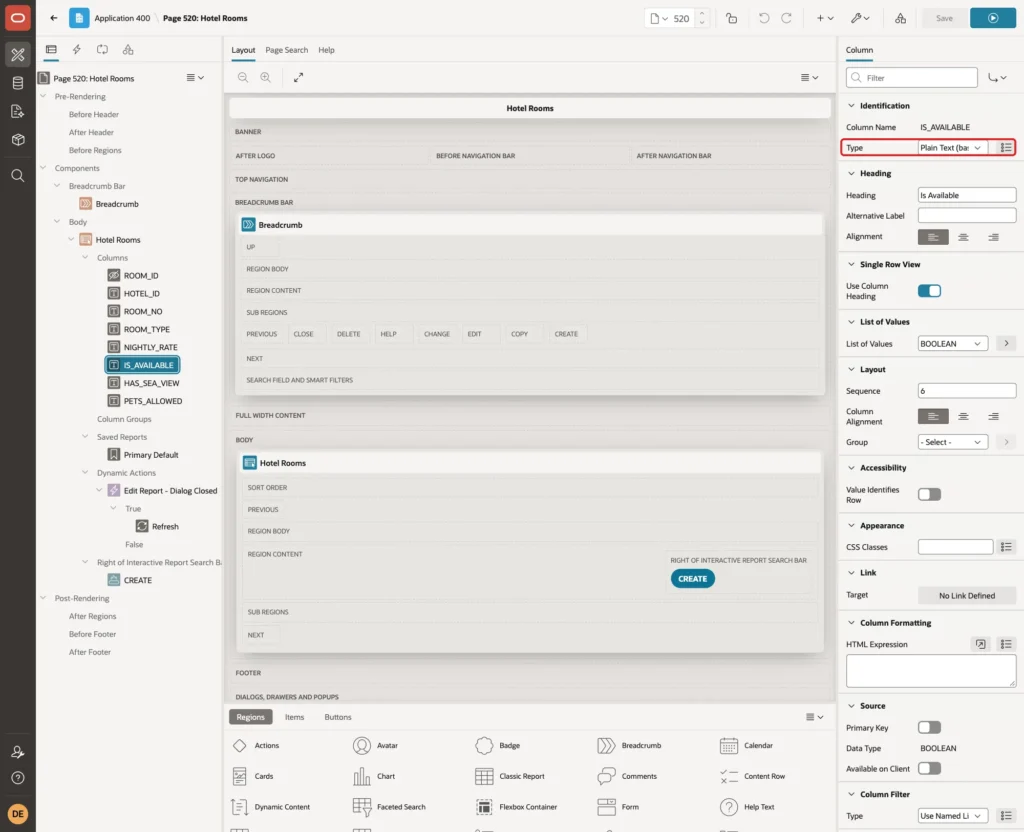Open the HTML Expression code editor icon

(980, 644)
